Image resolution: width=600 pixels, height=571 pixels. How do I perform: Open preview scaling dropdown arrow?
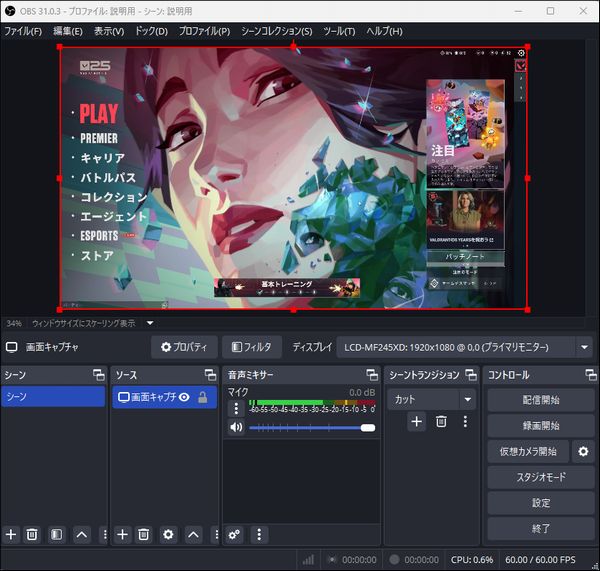pyautogui.click(x=150, y=323)
